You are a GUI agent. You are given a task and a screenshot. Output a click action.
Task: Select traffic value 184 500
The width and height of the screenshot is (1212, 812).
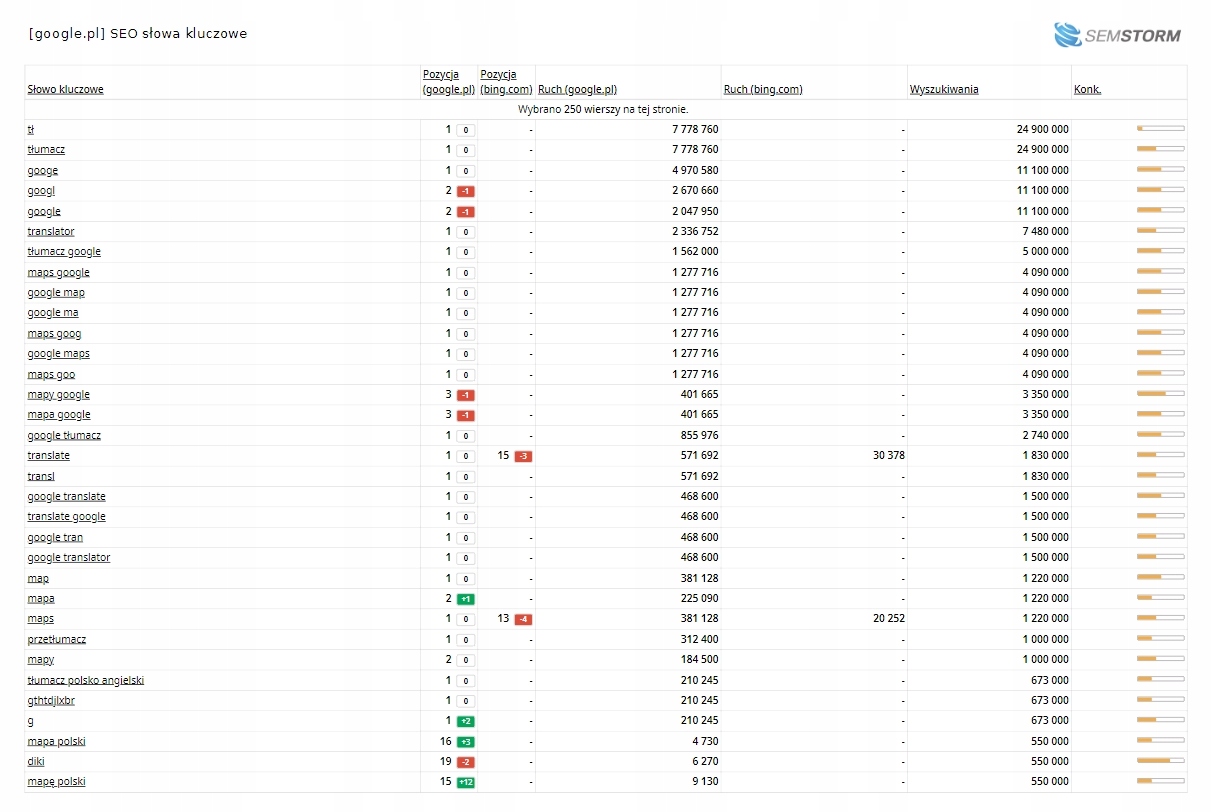click(x=699, y=660)
